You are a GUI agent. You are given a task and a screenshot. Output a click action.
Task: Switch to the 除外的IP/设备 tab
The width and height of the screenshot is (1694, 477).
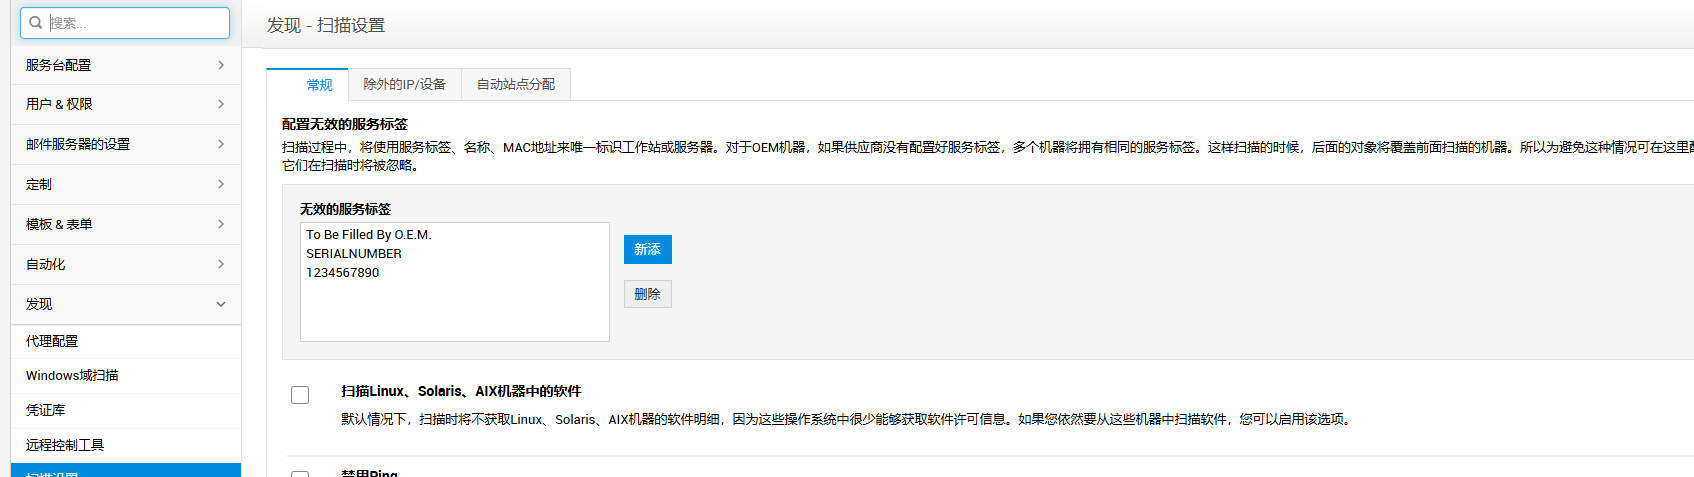(404, 85)
